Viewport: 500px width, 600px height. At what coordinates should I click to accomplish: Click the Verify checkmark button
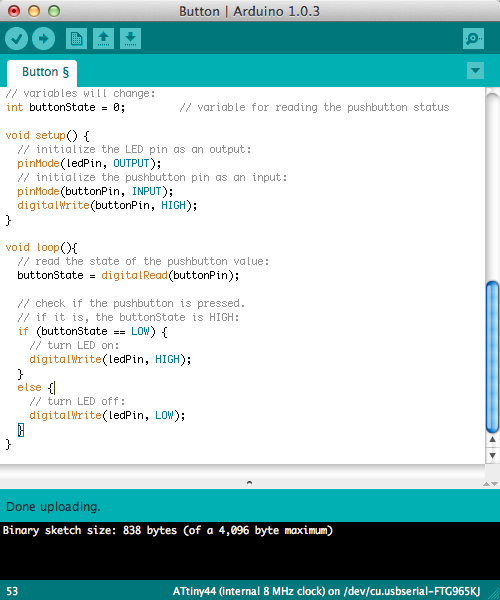(x=16, y=39)
